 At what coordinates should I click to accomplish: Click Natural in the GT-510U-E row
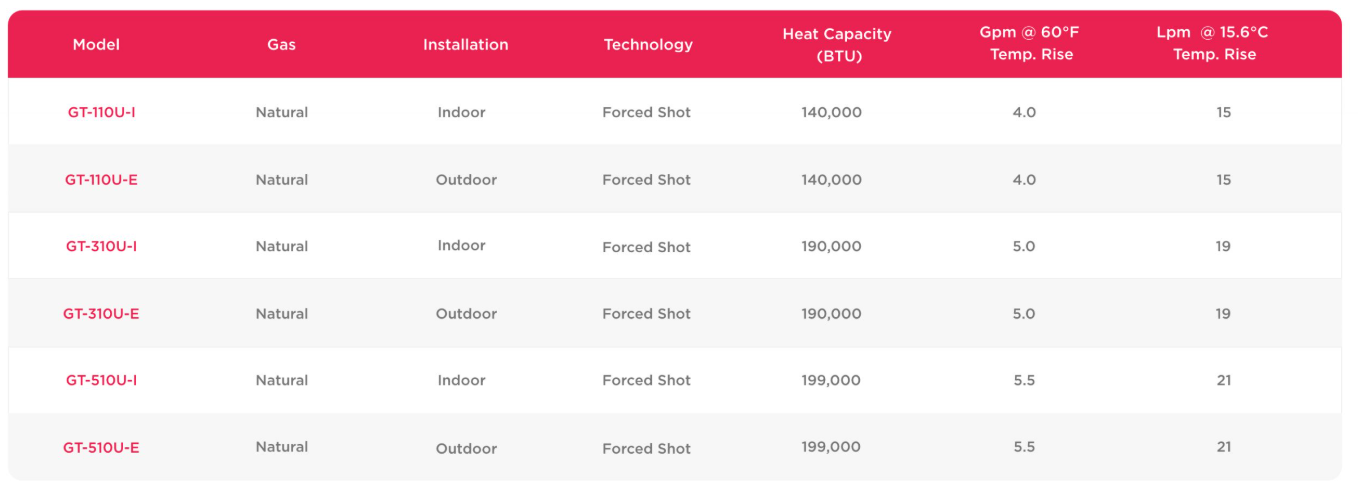(x=282, y=447)
